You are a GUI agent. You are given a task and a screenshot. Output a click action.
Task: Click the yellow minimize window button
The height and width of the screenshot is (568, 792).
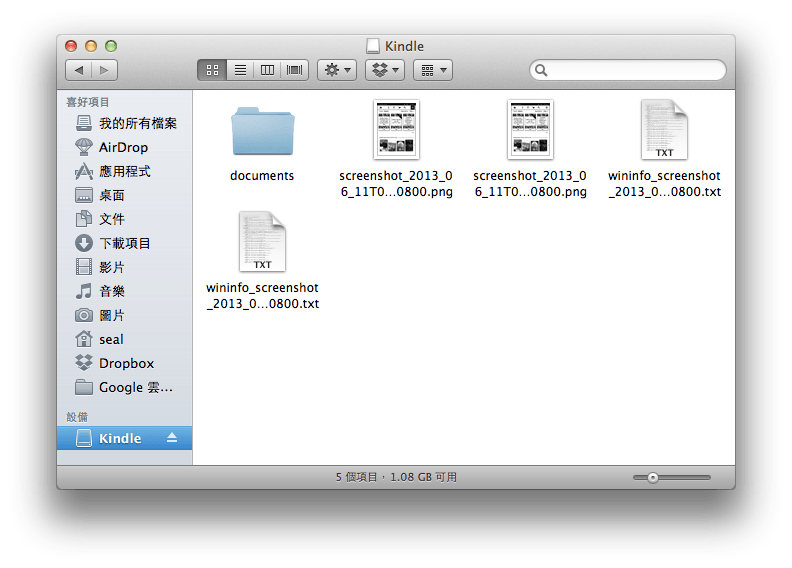[x=91, y=46]
